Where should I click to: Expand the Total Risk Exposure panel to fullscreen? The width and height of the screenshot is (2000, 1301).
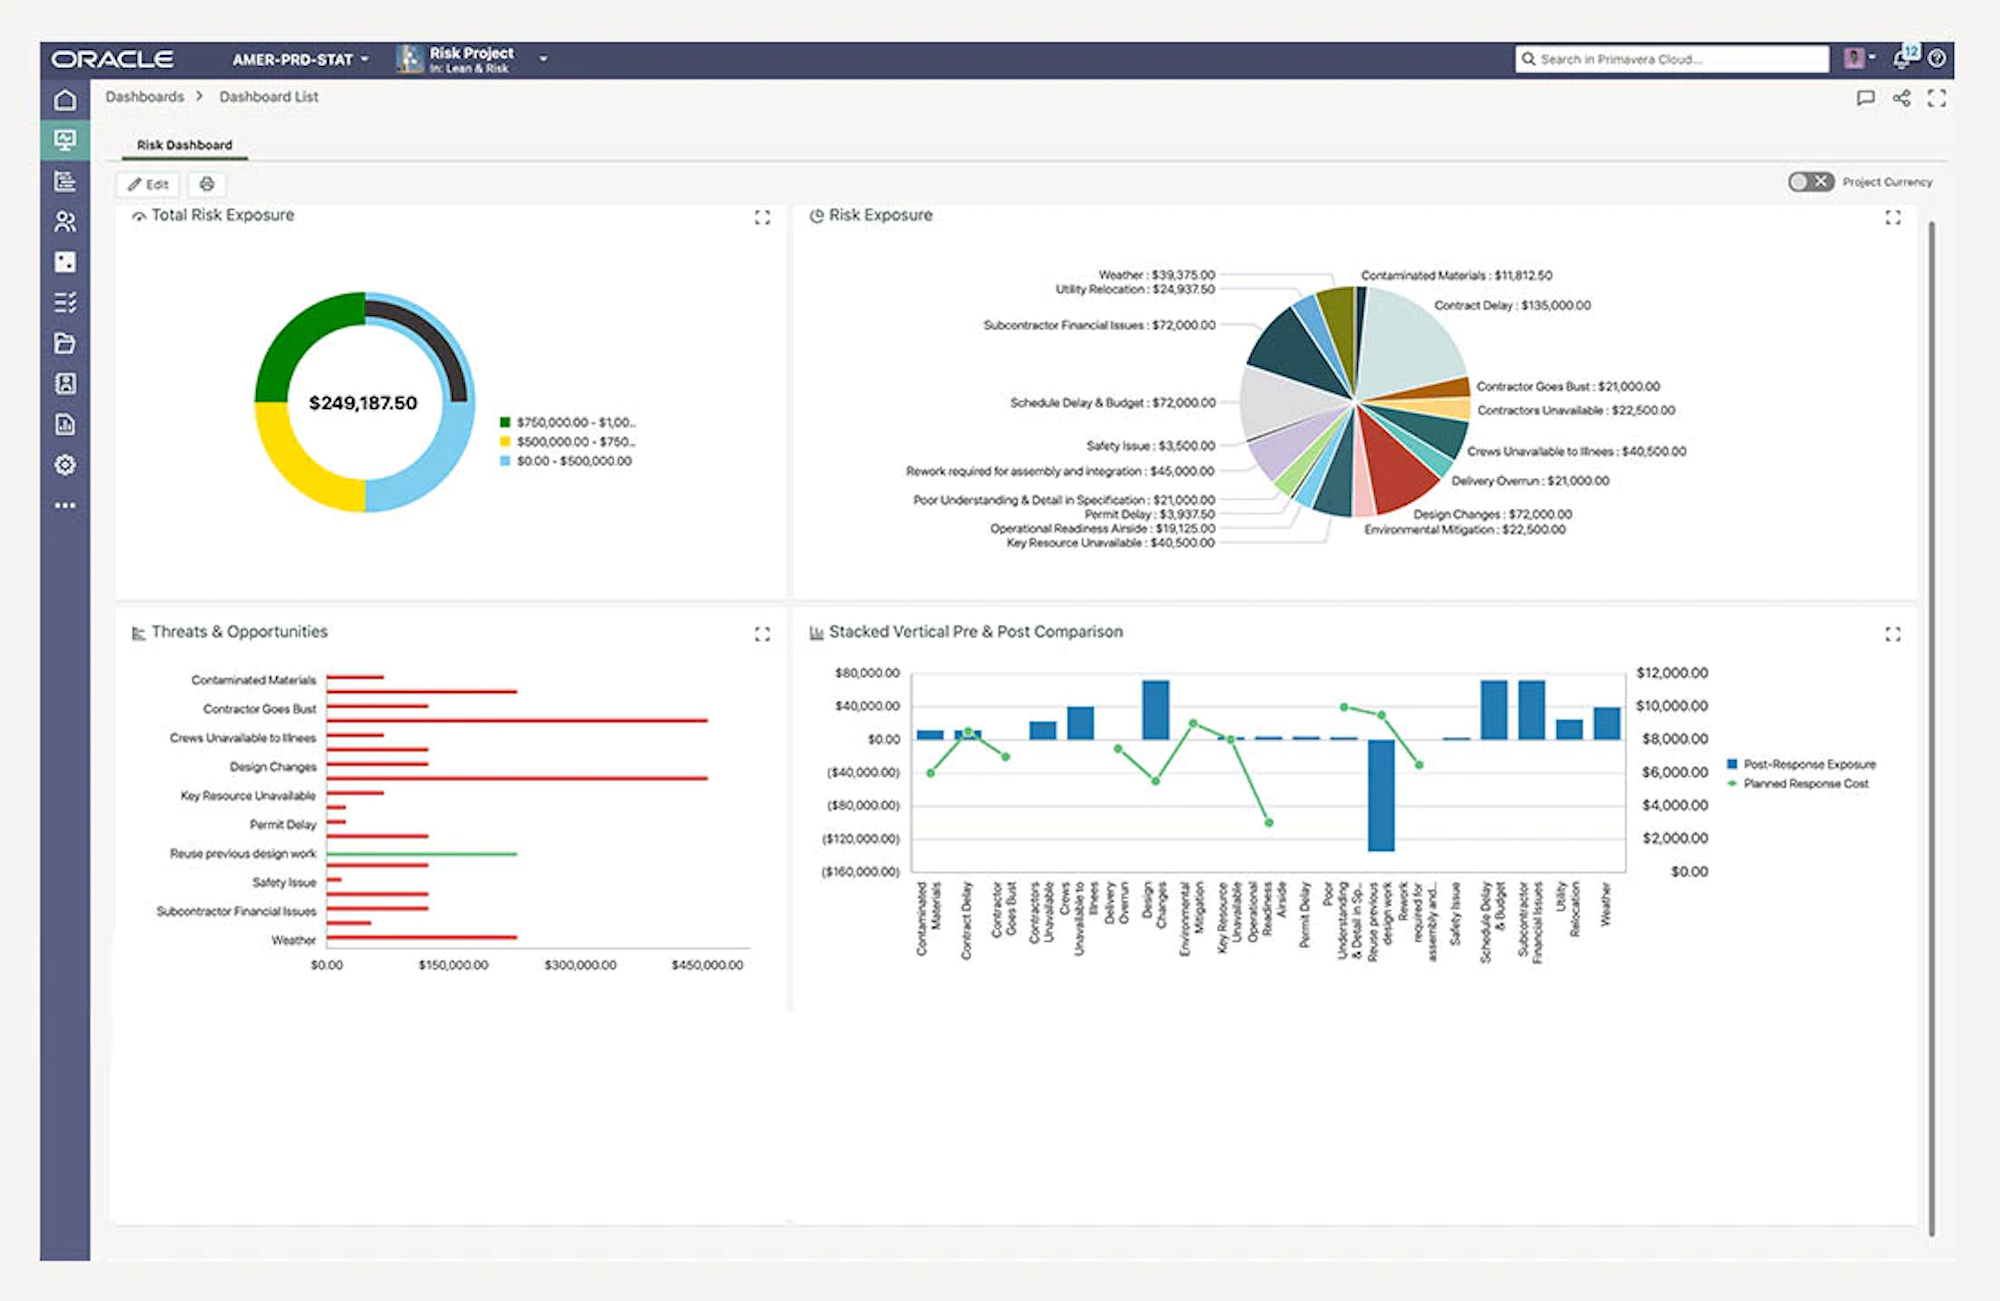tap(762, 218)
